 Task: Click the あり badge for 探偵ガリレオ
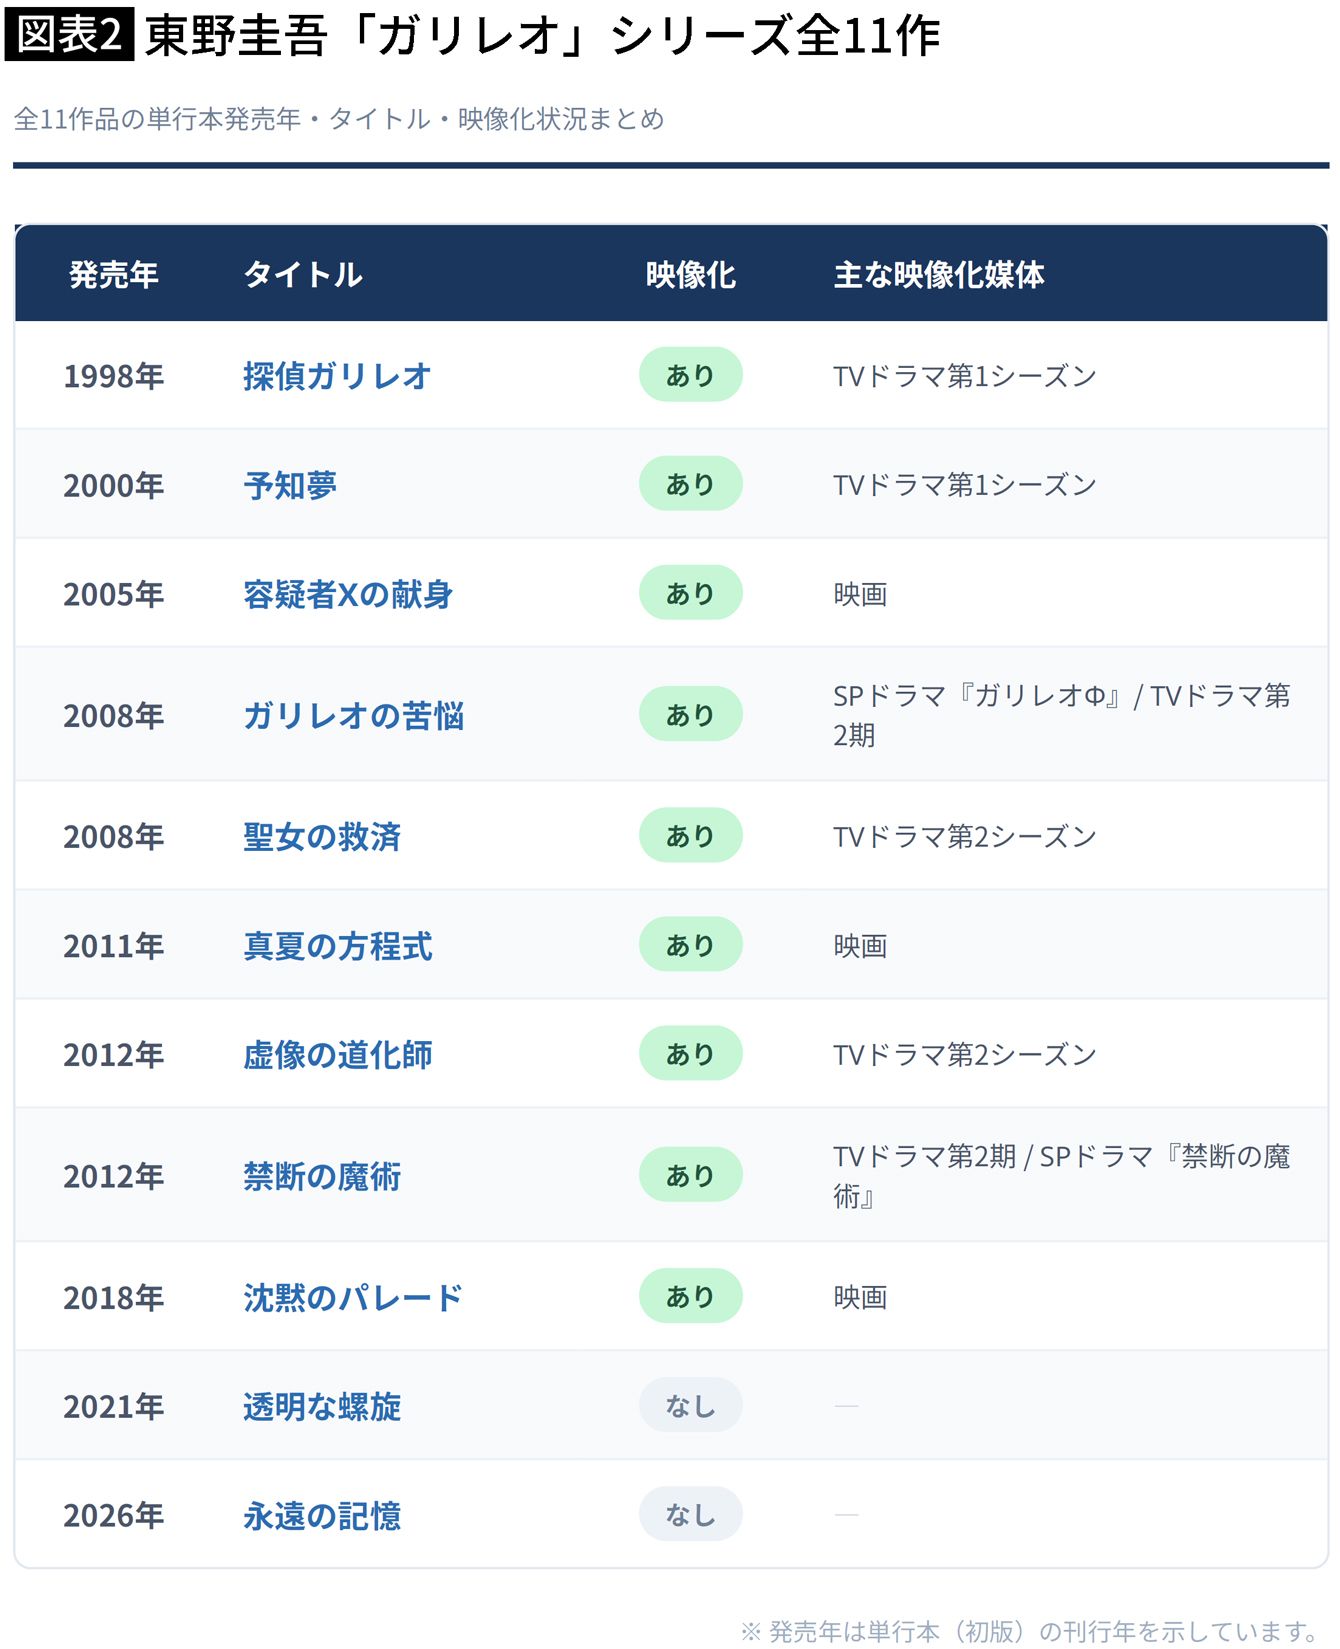[x=691, y=375]
